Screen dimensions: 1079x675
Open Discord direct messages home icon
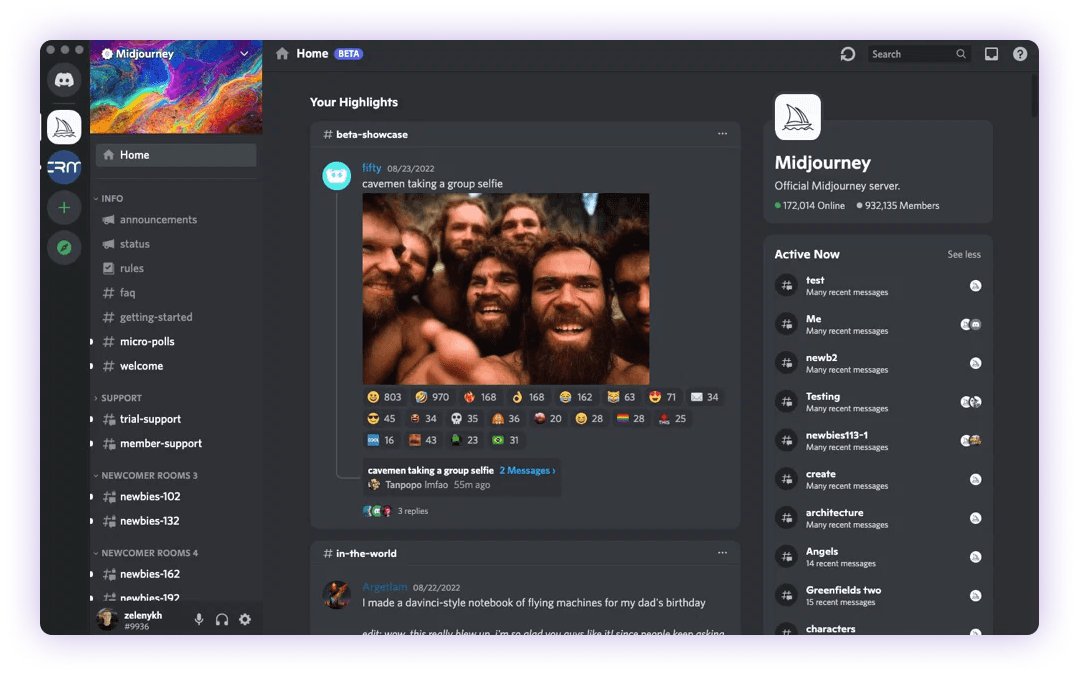64,79
